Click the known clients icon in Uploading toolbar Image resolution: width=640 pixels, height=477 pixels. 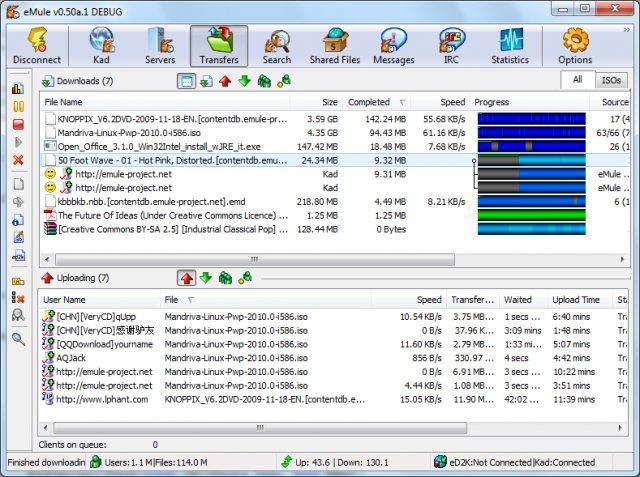(x=245, y=278)
